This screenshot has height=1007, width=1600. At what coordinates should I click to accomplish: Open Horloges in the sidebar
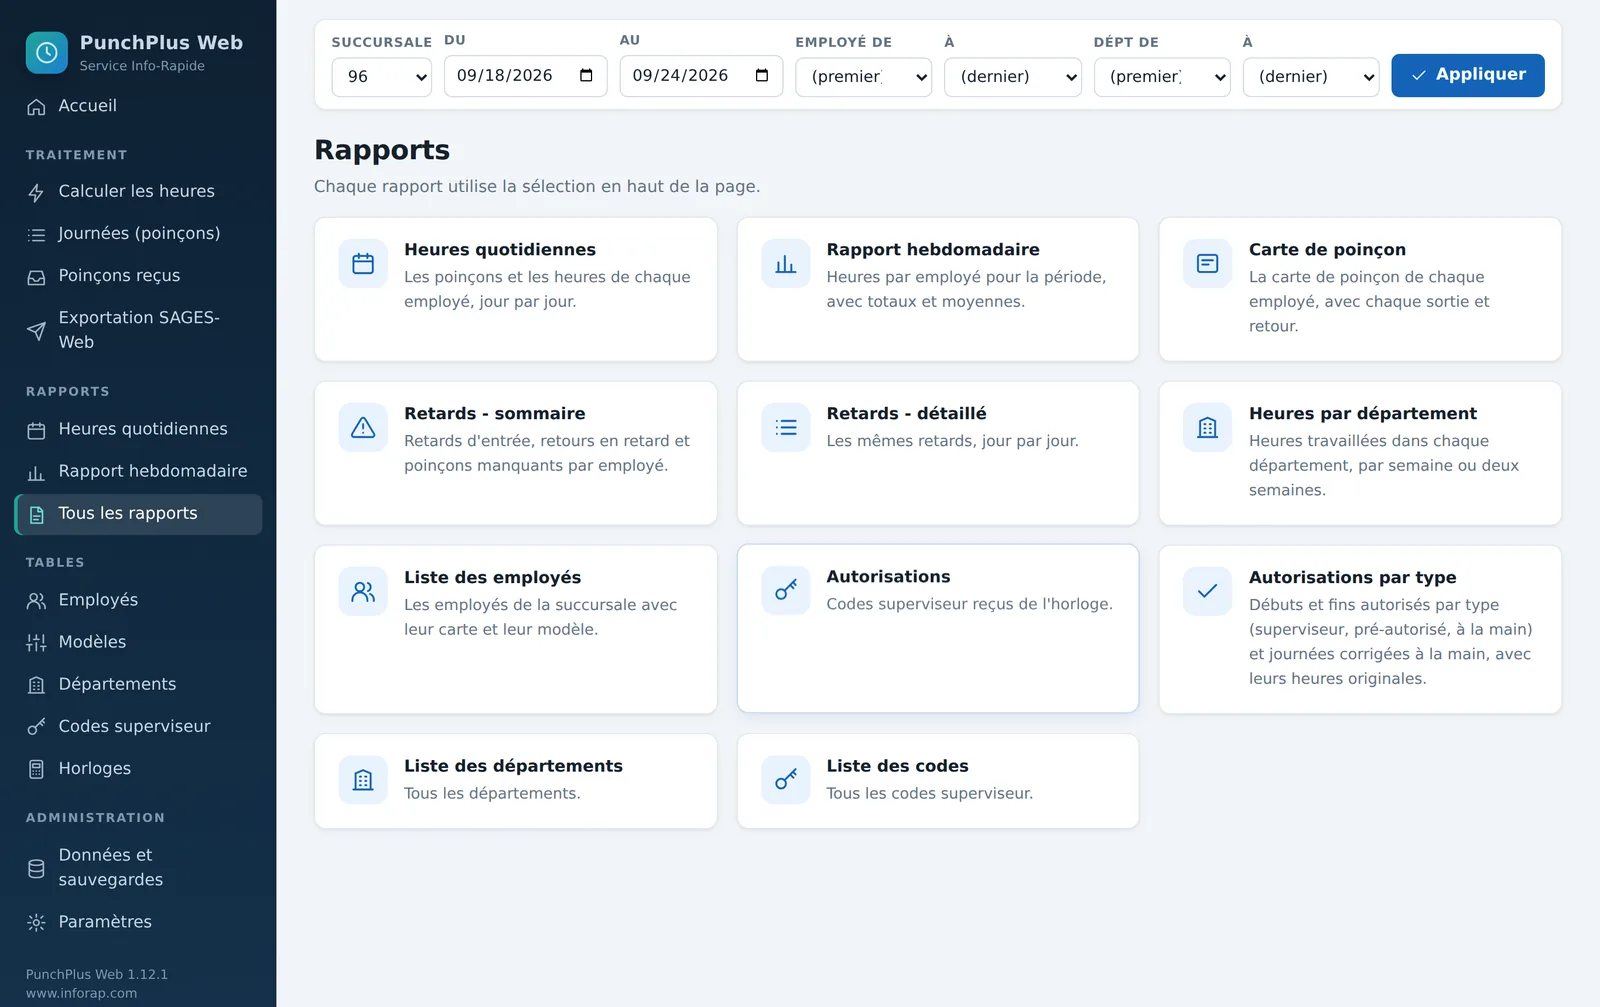[x=138, y=768]
